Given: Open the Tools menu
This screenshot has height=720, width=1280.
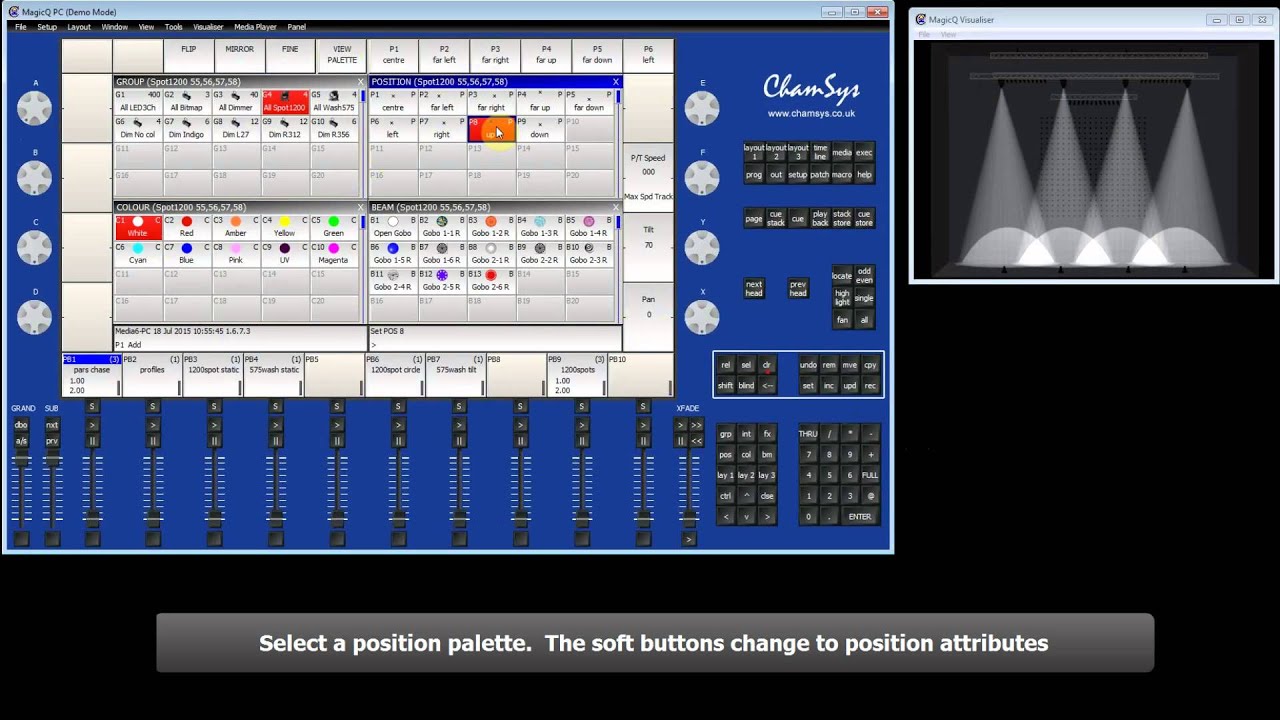Looking at the screenshot, I should 174,27.
